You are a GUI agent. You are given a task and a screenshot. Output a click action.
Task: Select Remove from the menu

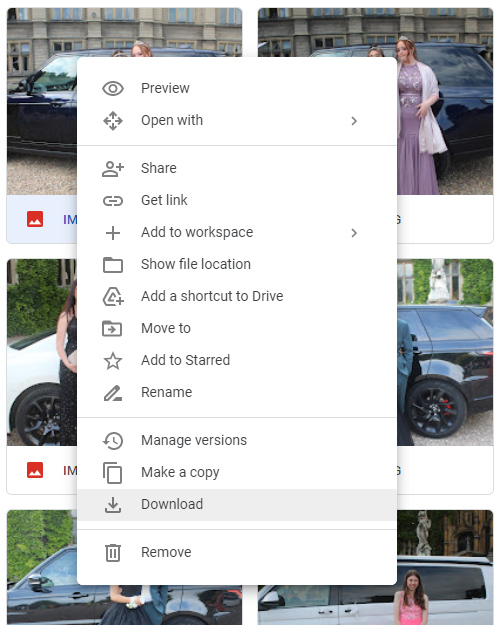tap(237, 552)
